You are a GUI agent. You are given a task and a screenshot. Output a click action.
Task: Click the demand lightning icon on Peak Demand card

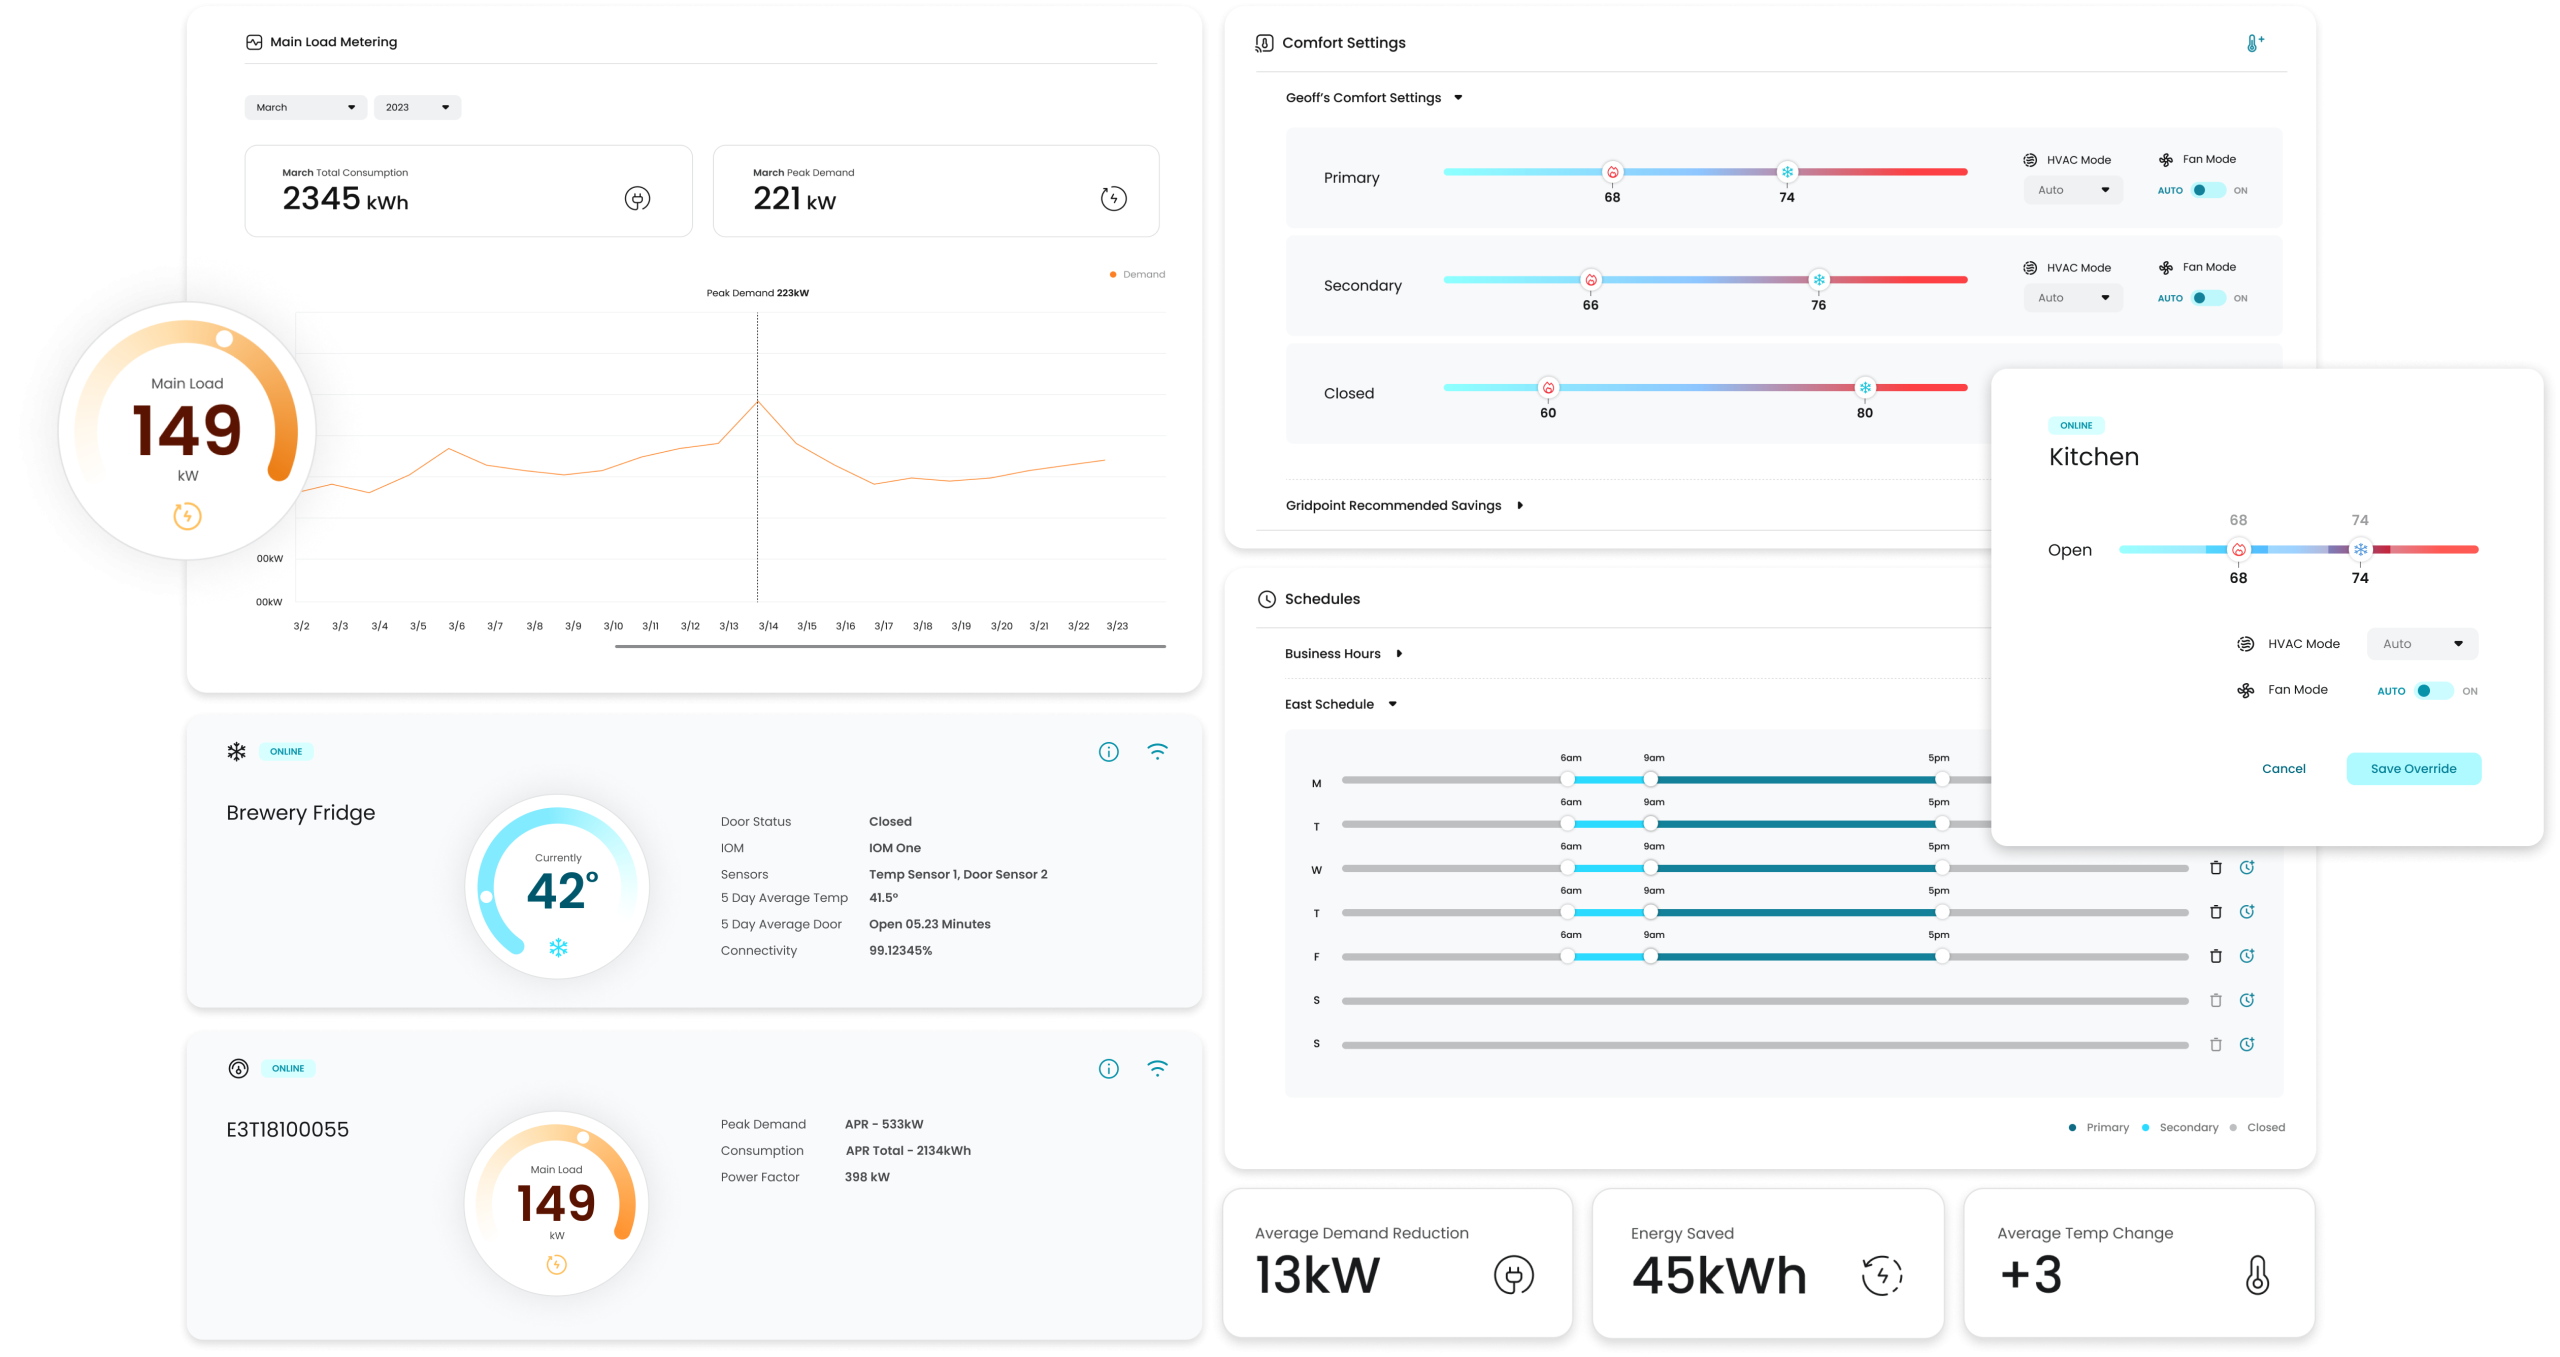(1113, 198)
